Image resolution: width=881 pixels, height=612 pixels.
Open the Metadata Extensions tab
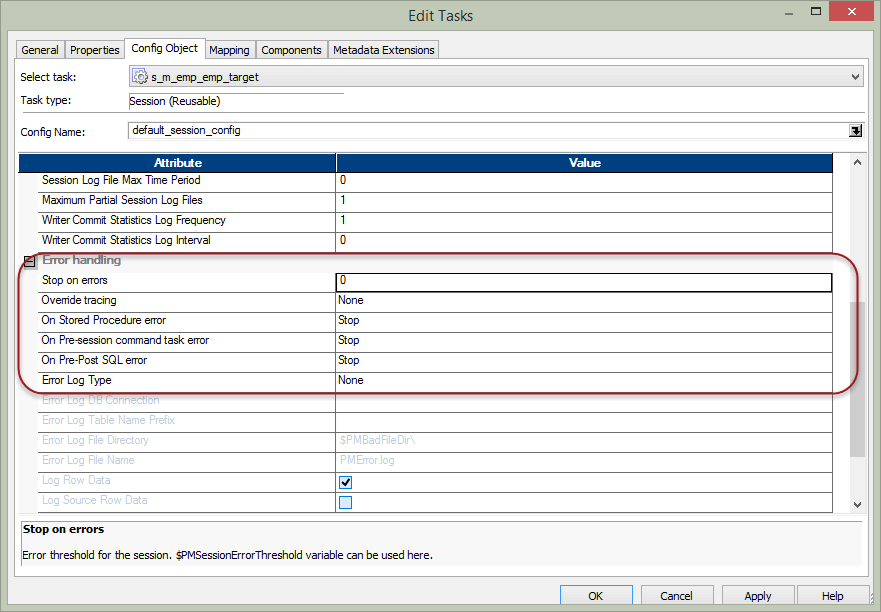click(x=383, y=50)
